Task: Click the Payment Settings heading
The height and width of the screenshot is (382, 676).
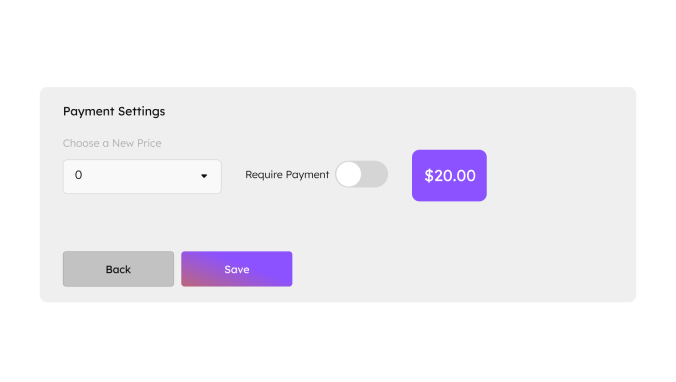Action: click(x=114, y=111)
